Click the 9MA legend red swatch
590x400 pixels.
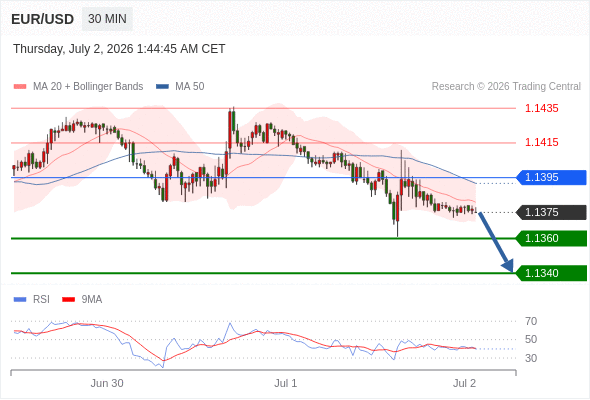coord(68,300)
